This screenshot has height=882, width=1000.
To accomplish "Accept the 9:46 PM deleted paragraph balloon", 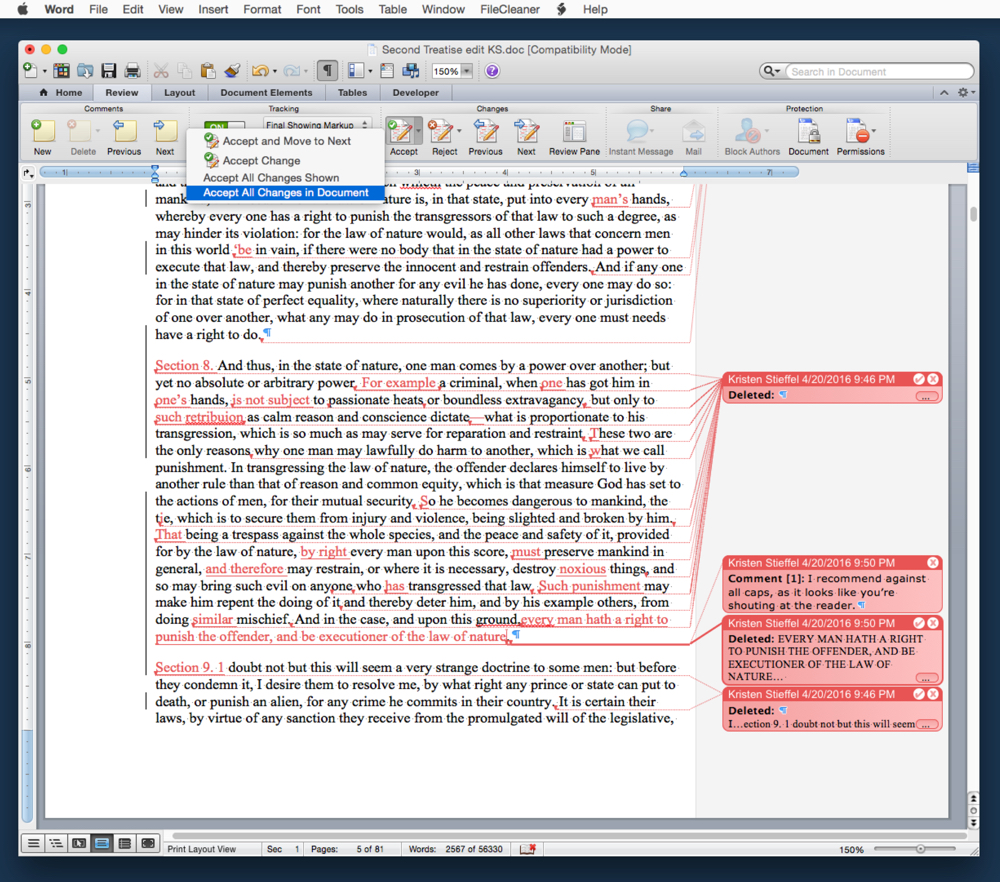I will (918, 380).
